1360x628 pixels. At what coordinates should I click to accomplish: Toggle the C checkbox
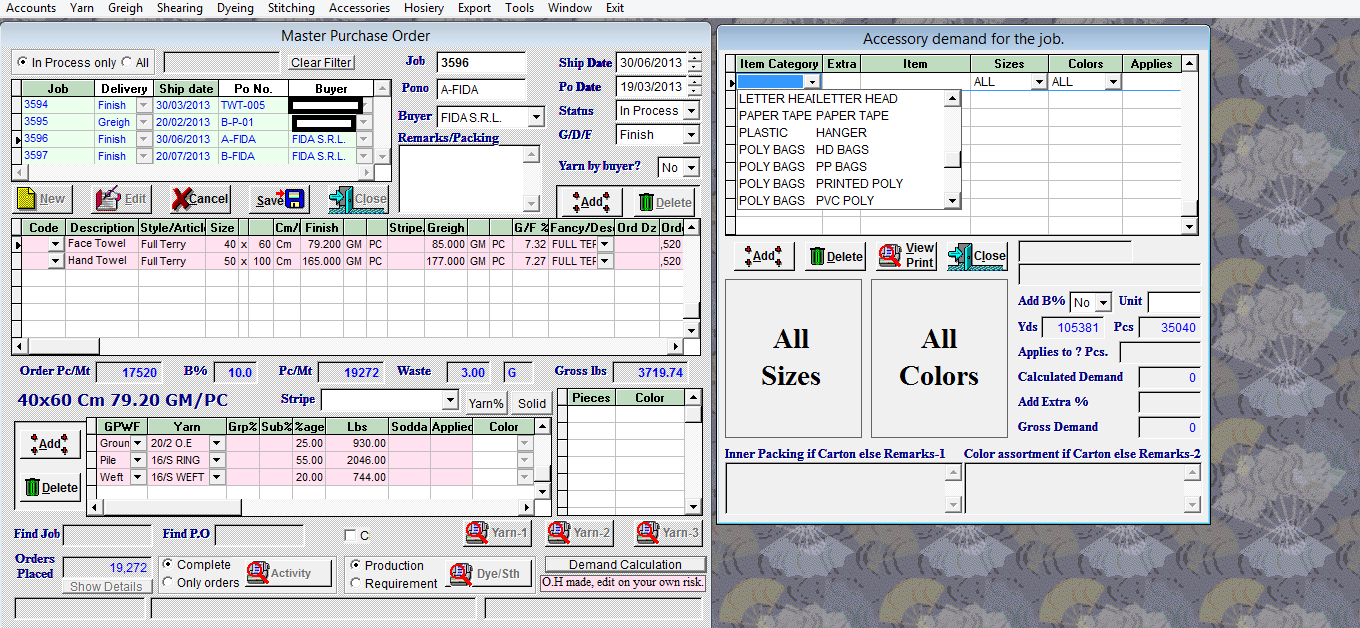pos(350,534)
